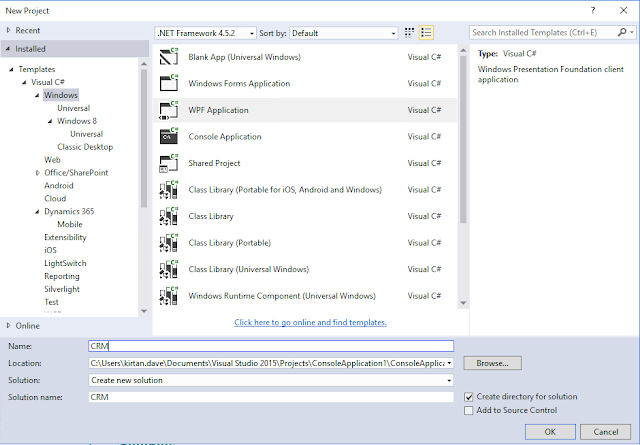Select Universal under the Windows node
The width and height of the screenshot is (640, 445).
click(x=73, y=108)
